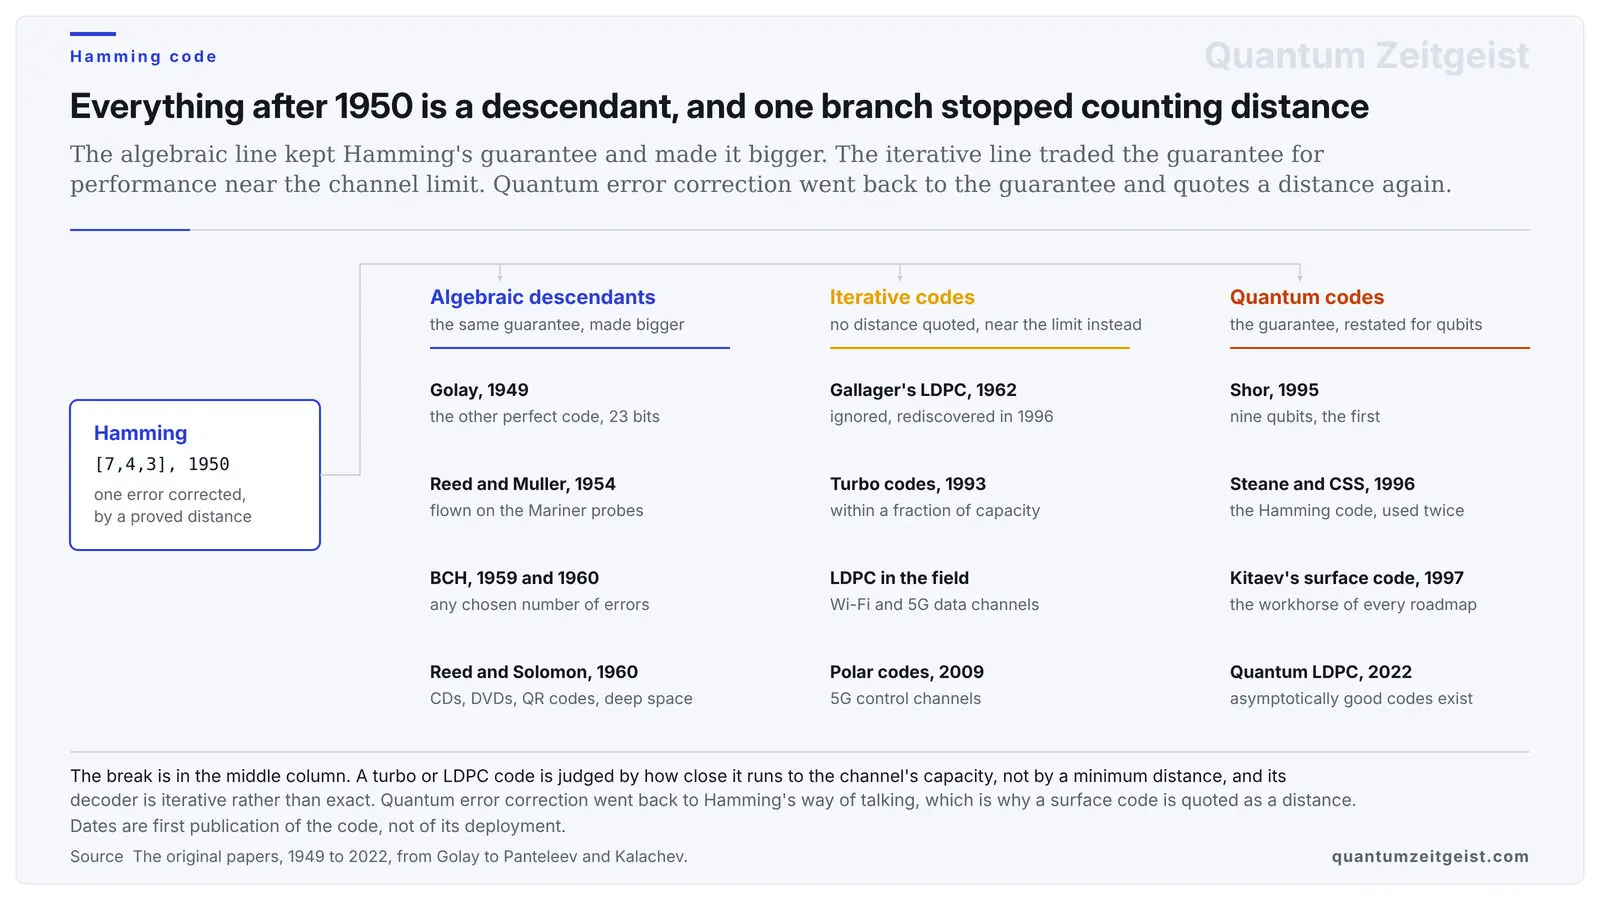Select the Quantum codes column heading
Screen dimensions: 1600x900
[x=1307, y=297]
